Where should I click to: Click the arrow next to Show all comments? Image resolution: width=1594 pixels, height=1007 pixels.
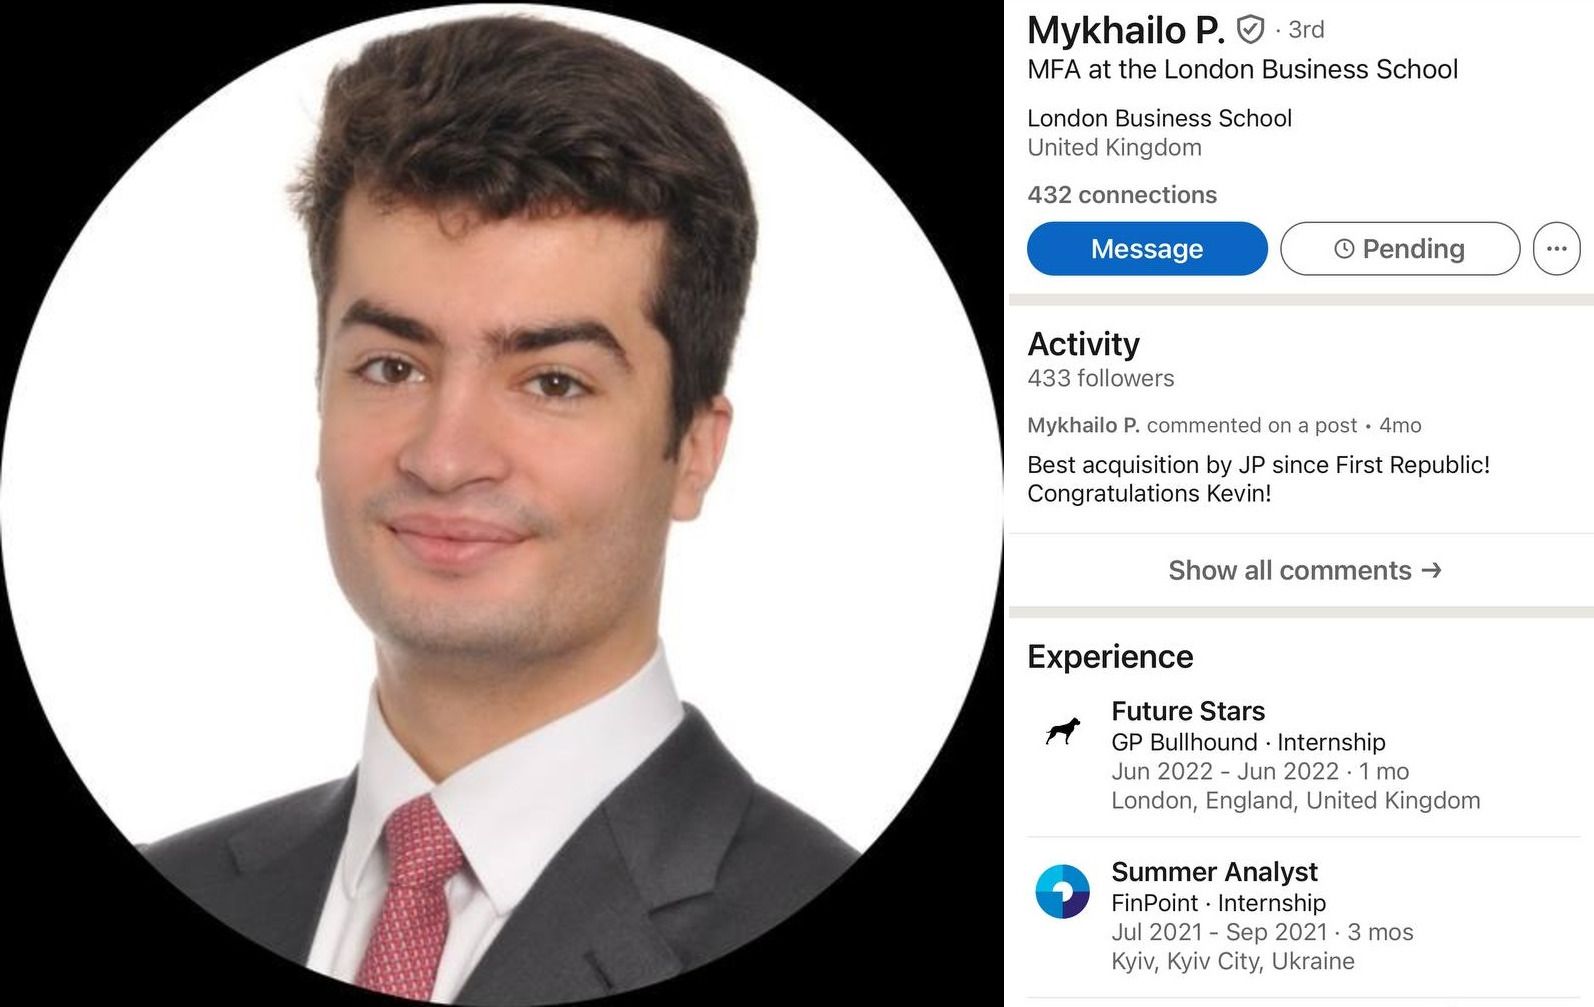point(1432,570)
